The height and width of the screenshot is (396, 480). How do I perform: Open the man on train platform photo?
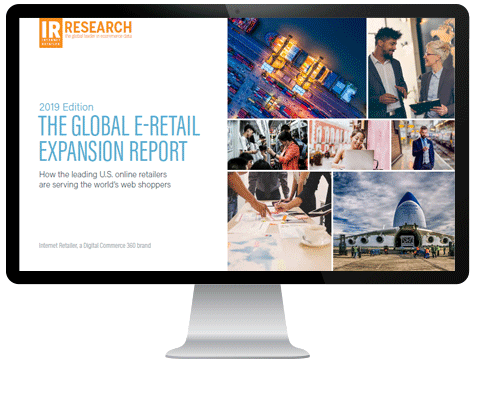tap(423, 145)
